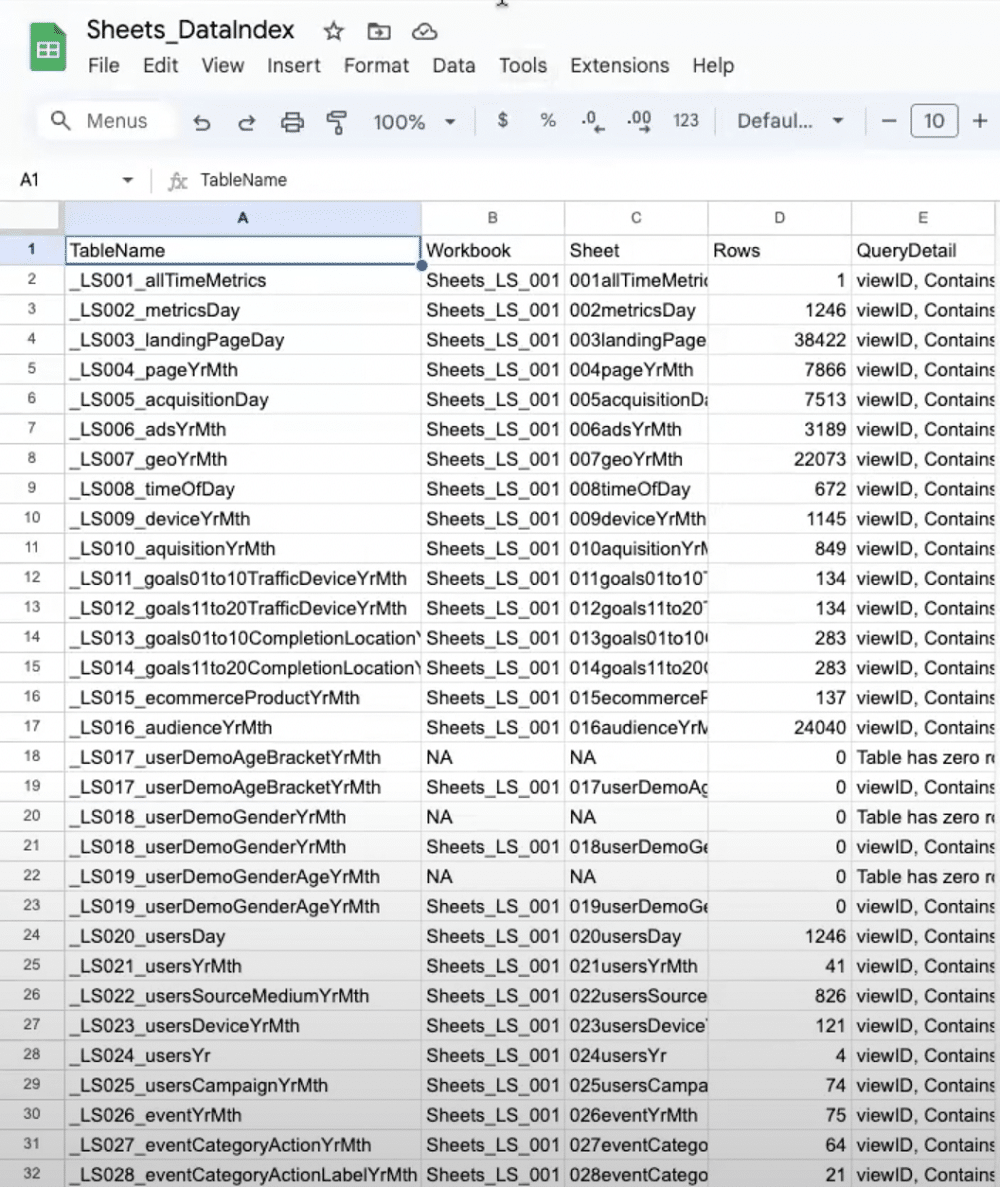This screenshot has width=1000, height=1187.
Task: Select the Paint format tool
Action: (337, 121)
